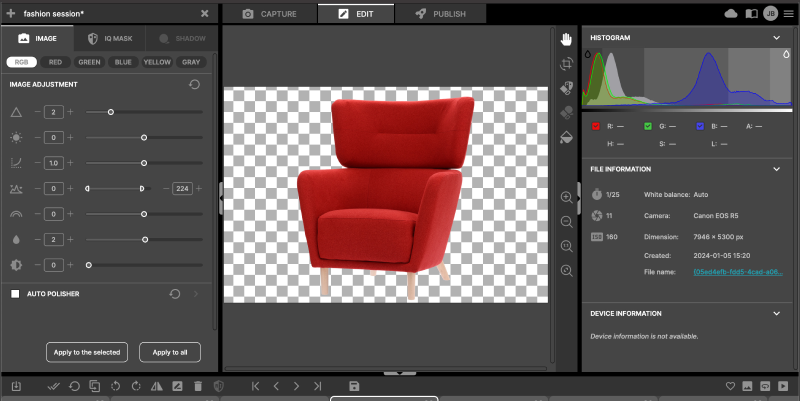Open the IQ MASK panel tab
This screenshot has width=800, height=401.
[x=110, y=38]
